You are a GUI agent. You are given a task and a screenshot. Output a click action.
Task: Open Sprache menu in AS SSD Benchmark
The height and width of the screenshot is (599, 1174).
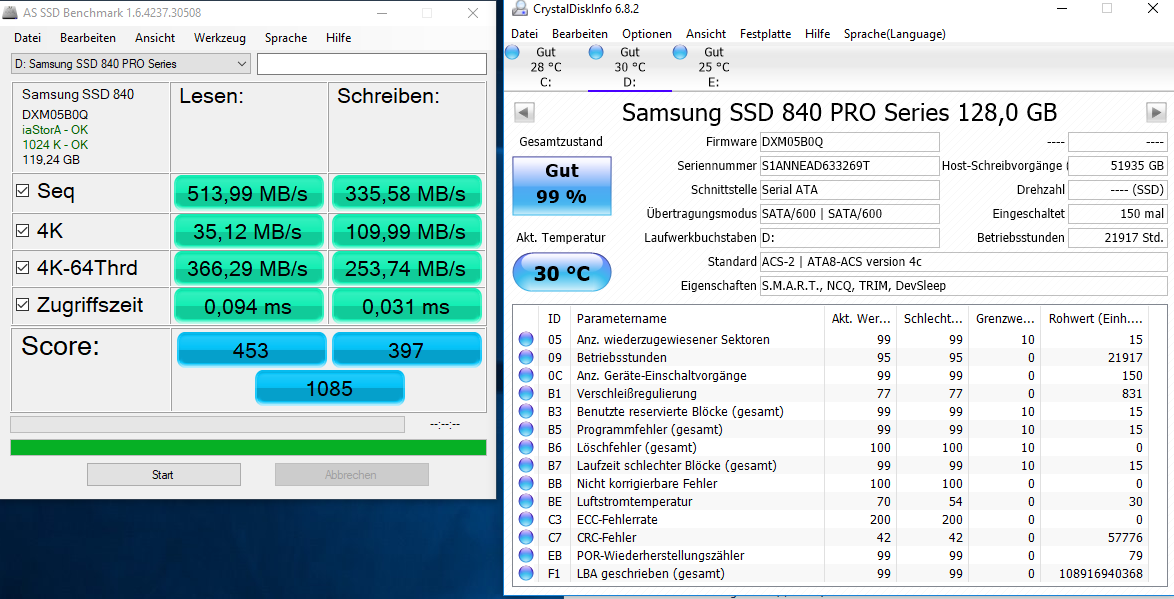tap(285, 37)
